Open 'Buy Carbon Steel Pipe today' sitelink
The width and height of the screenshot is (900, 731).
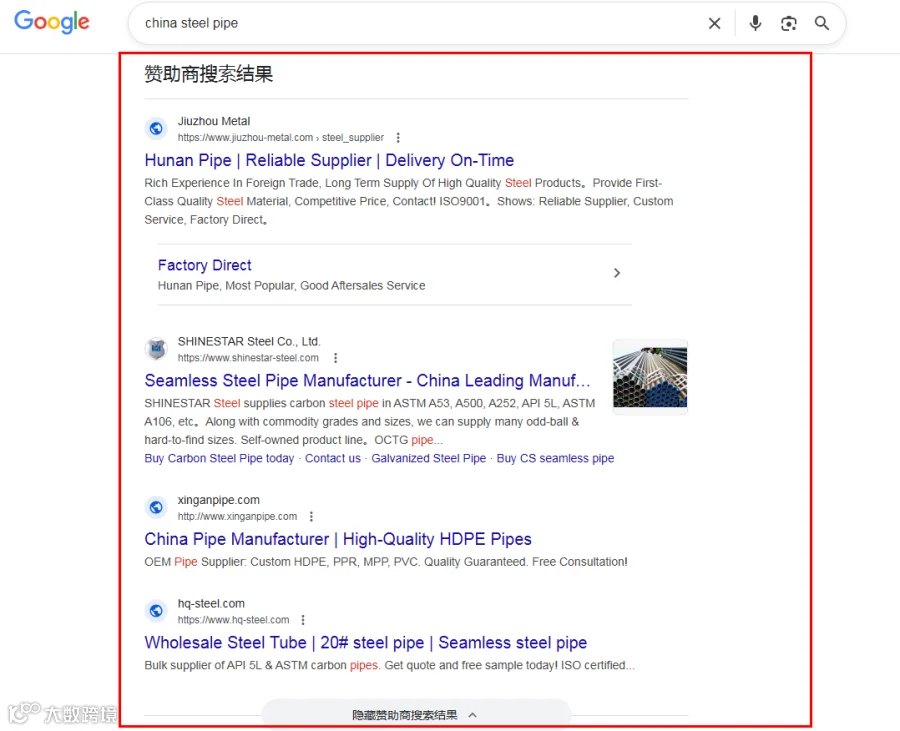click(x=219, y=458)
